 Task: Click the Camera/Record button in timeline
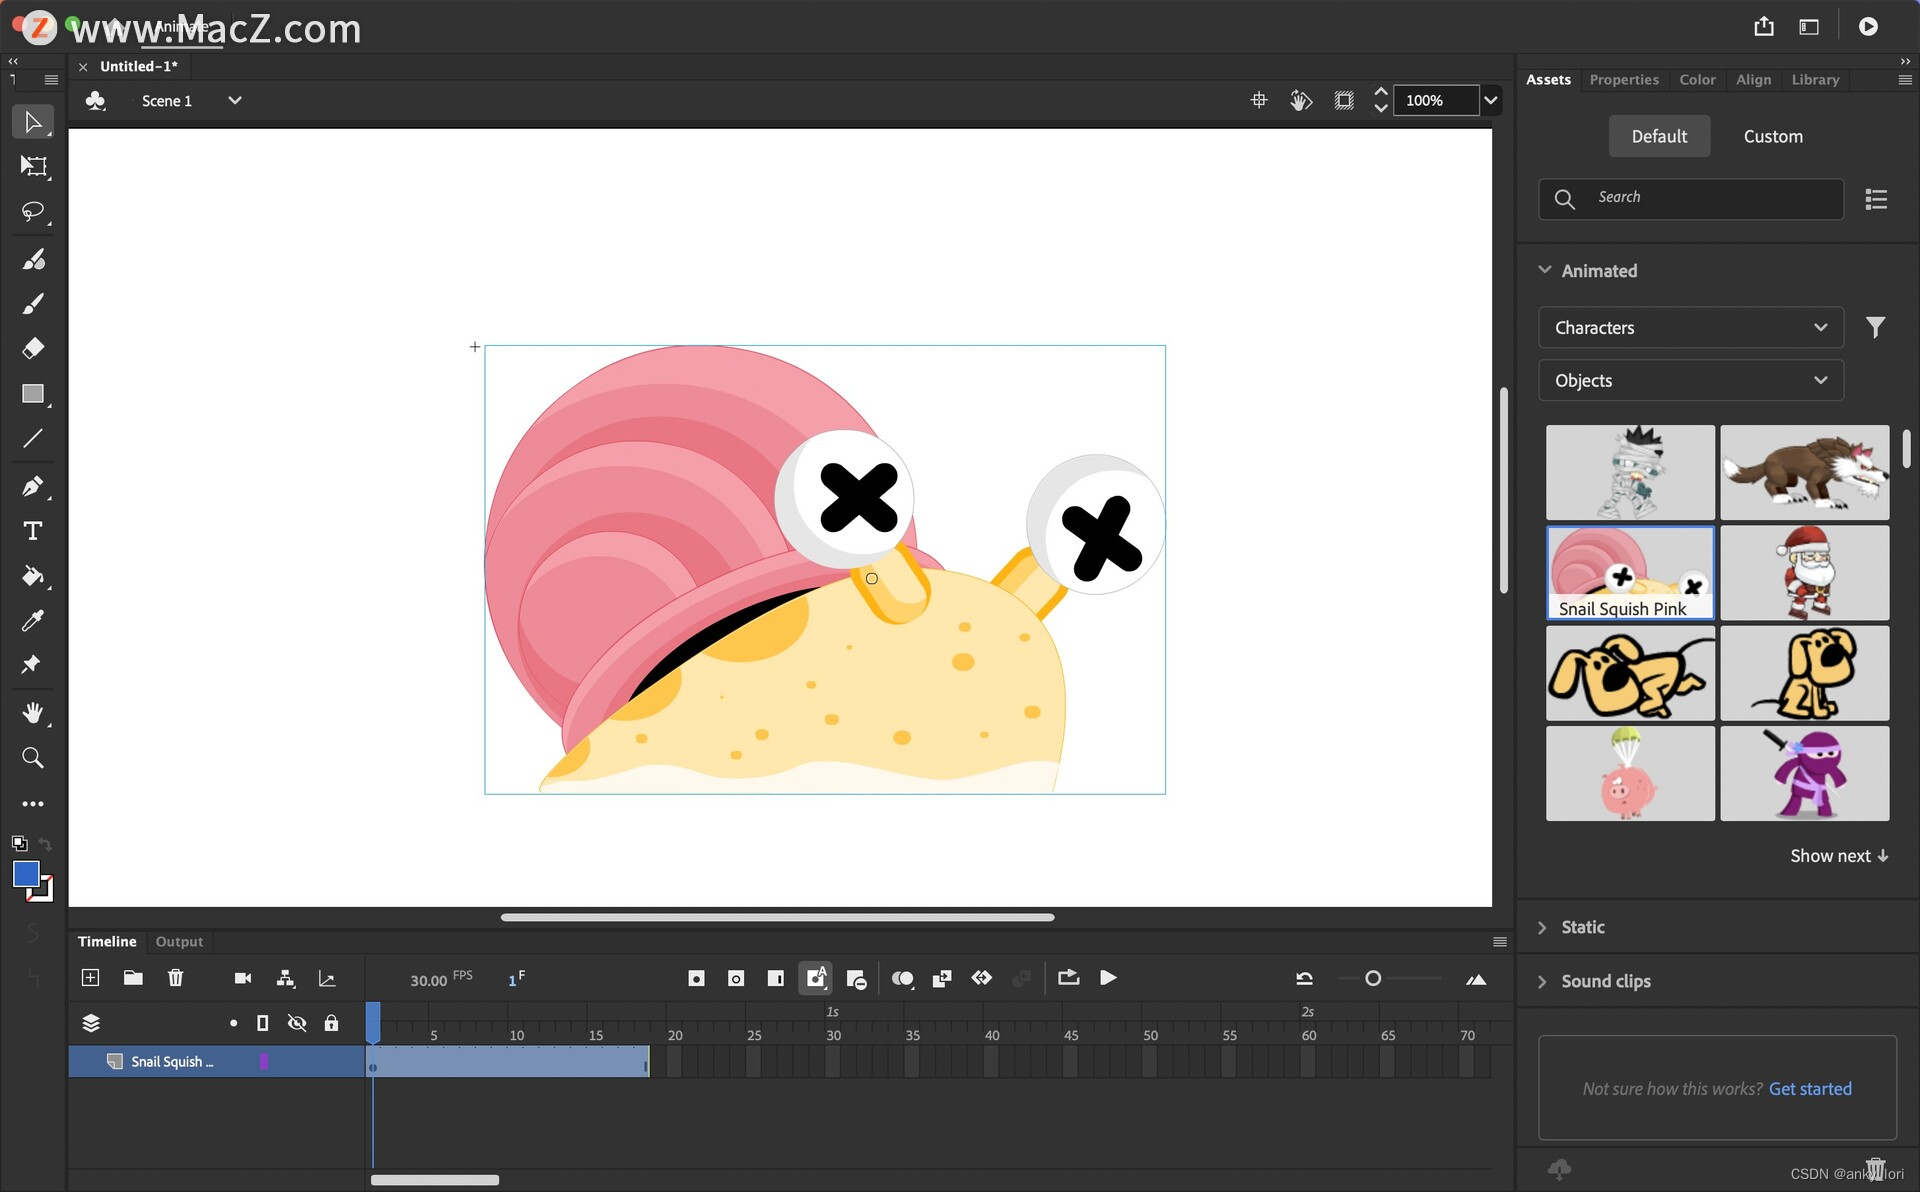pos(242,978)
